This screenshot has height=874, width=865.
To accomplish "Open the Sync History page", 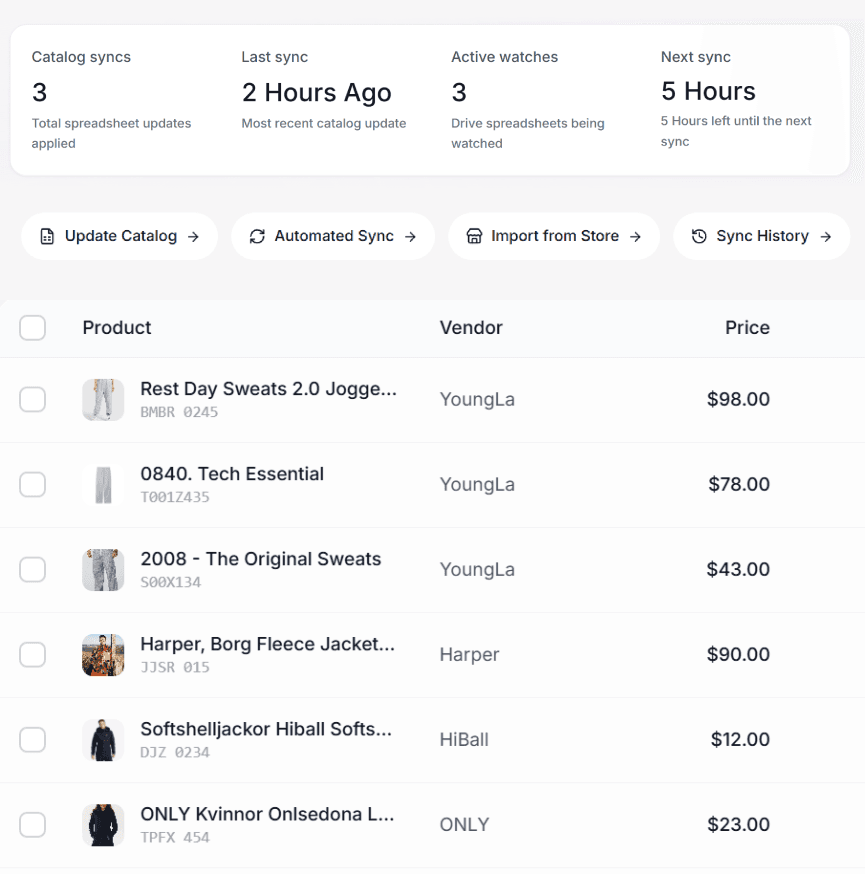I will [761, 236].
